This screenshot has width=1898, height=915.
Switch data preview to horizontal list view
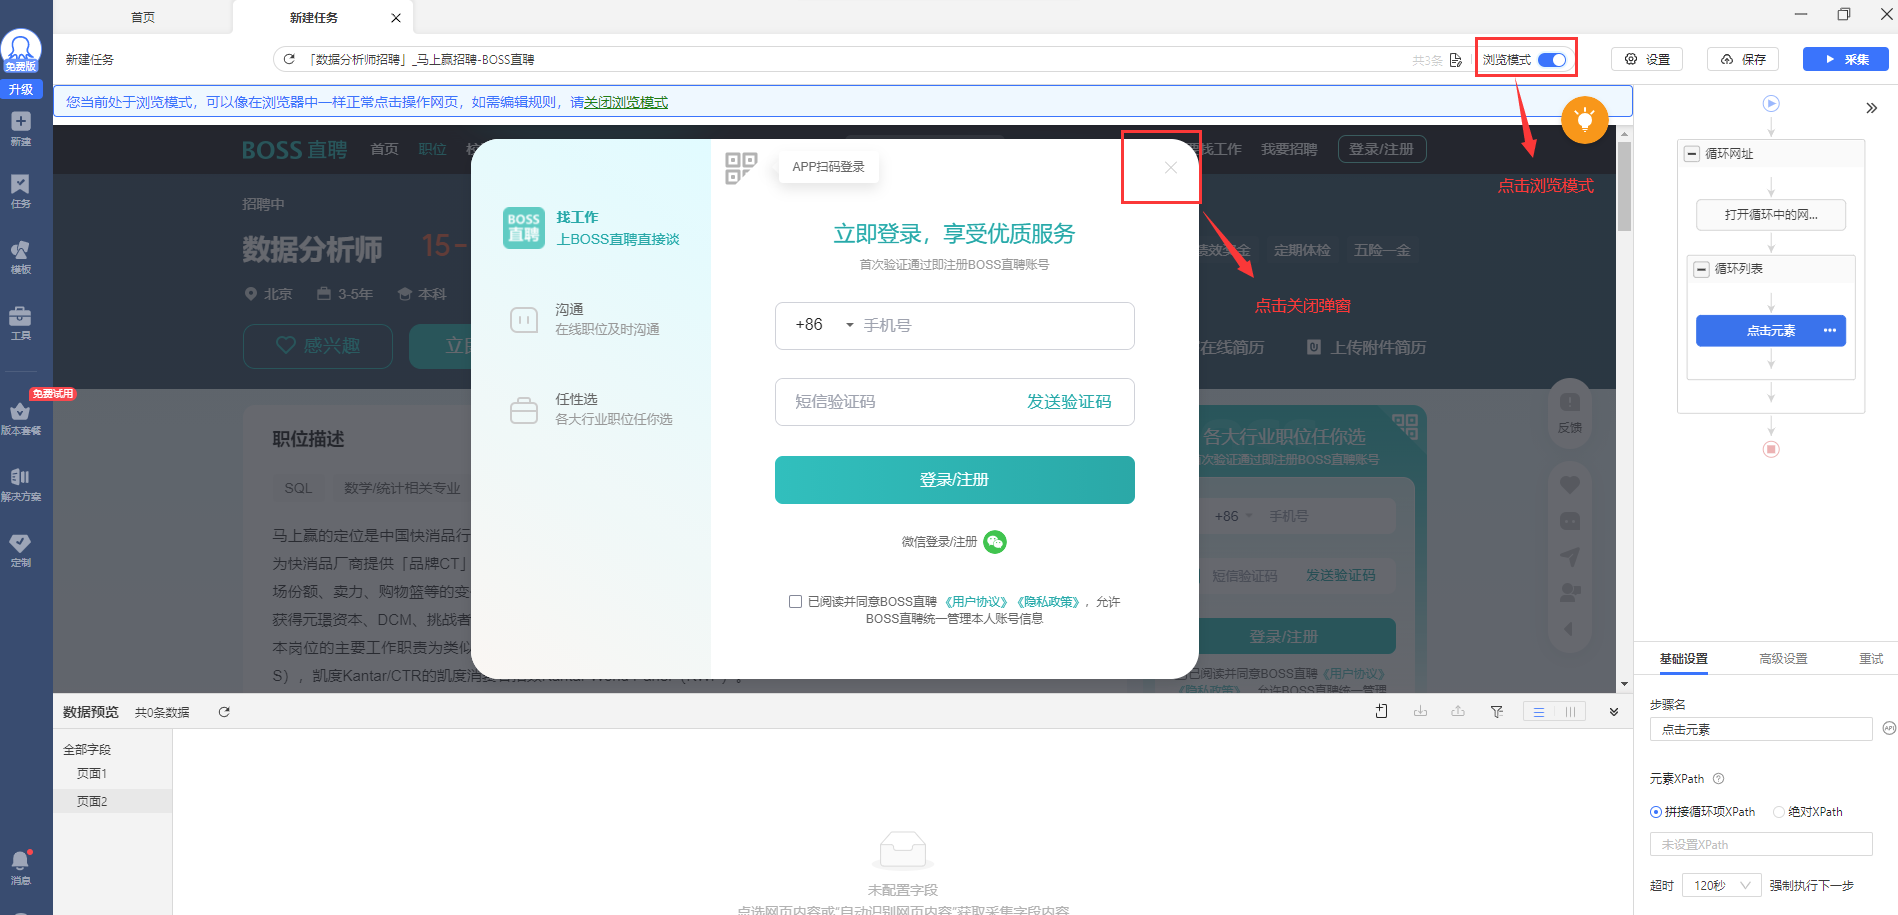[x=1539, y=712]
